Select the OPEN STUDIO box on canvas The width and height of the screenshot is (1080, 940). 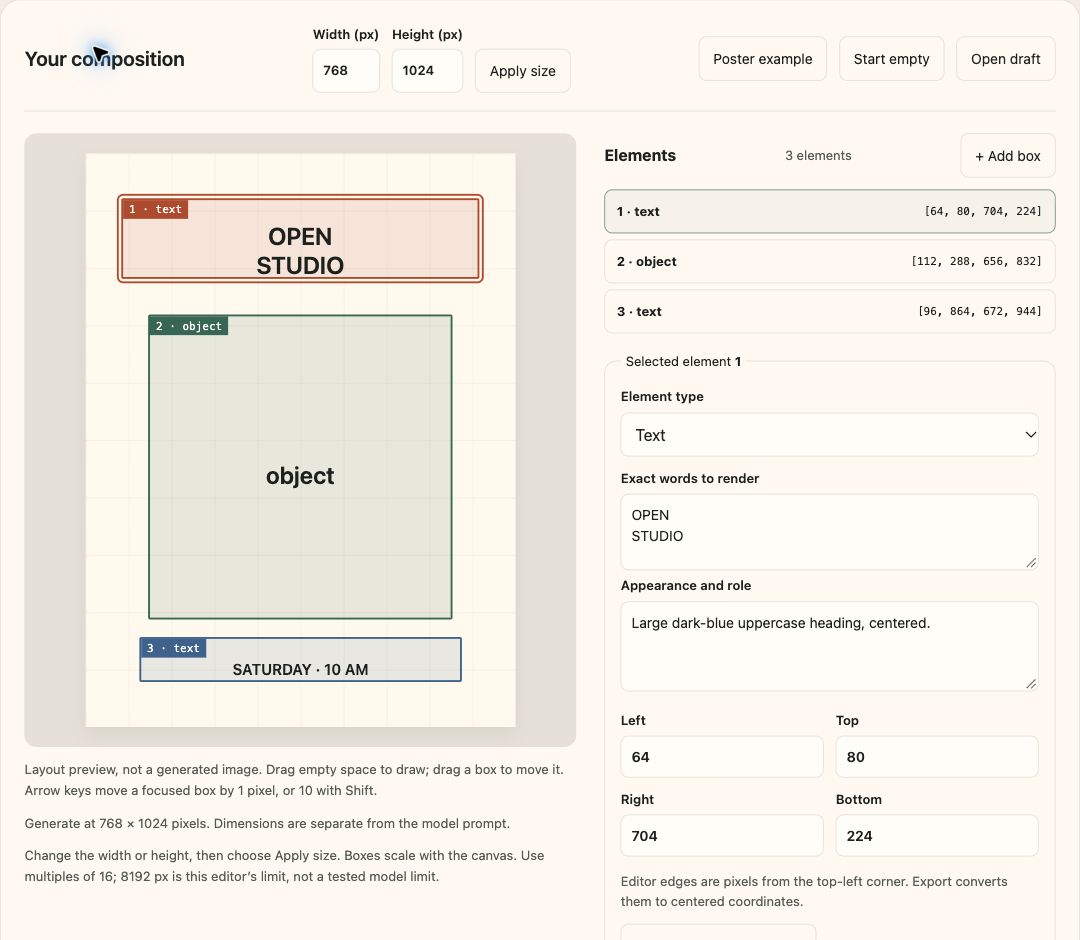pyautogui.click(x=300, y=238)
